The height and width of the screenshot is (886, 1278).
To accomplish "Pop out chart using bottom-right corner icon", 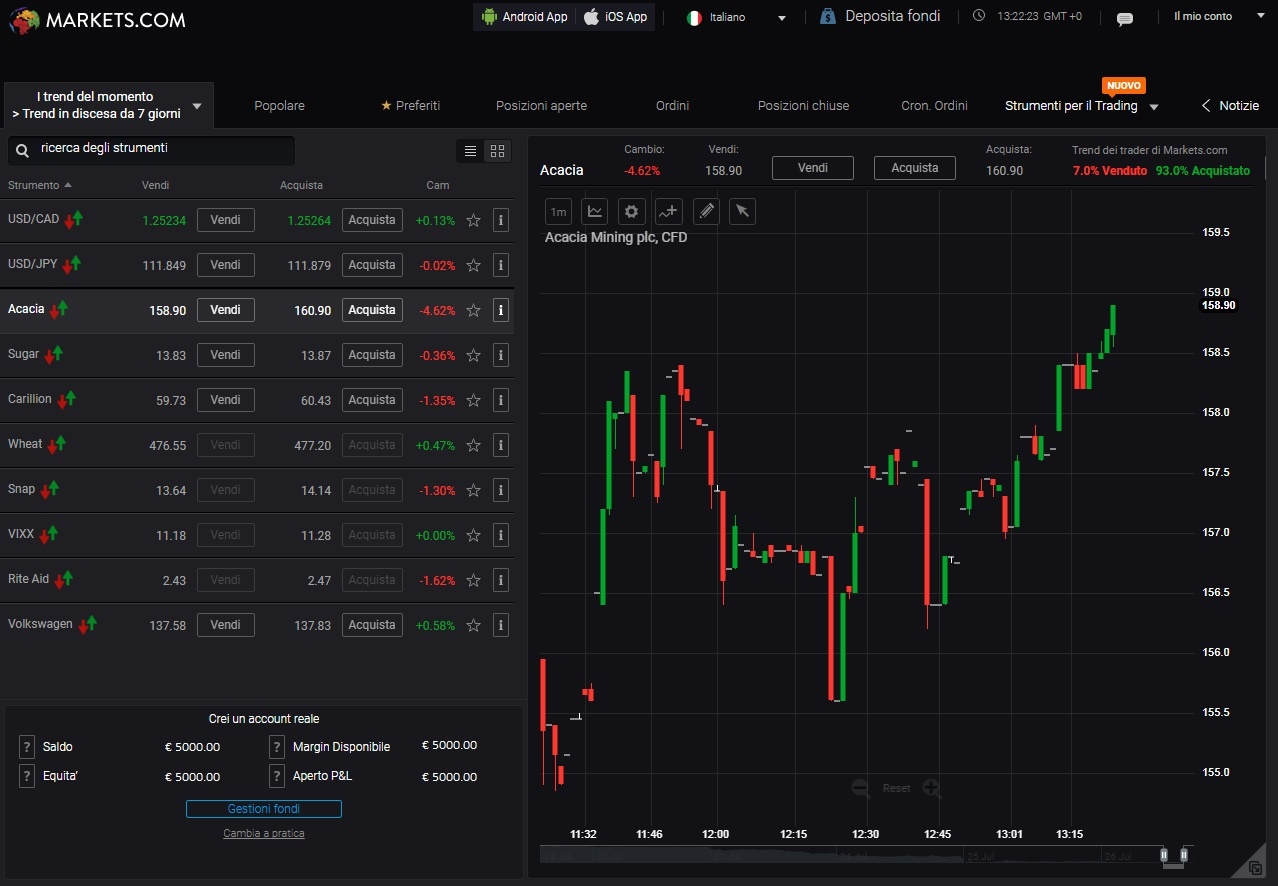I will coord(1255,868).
